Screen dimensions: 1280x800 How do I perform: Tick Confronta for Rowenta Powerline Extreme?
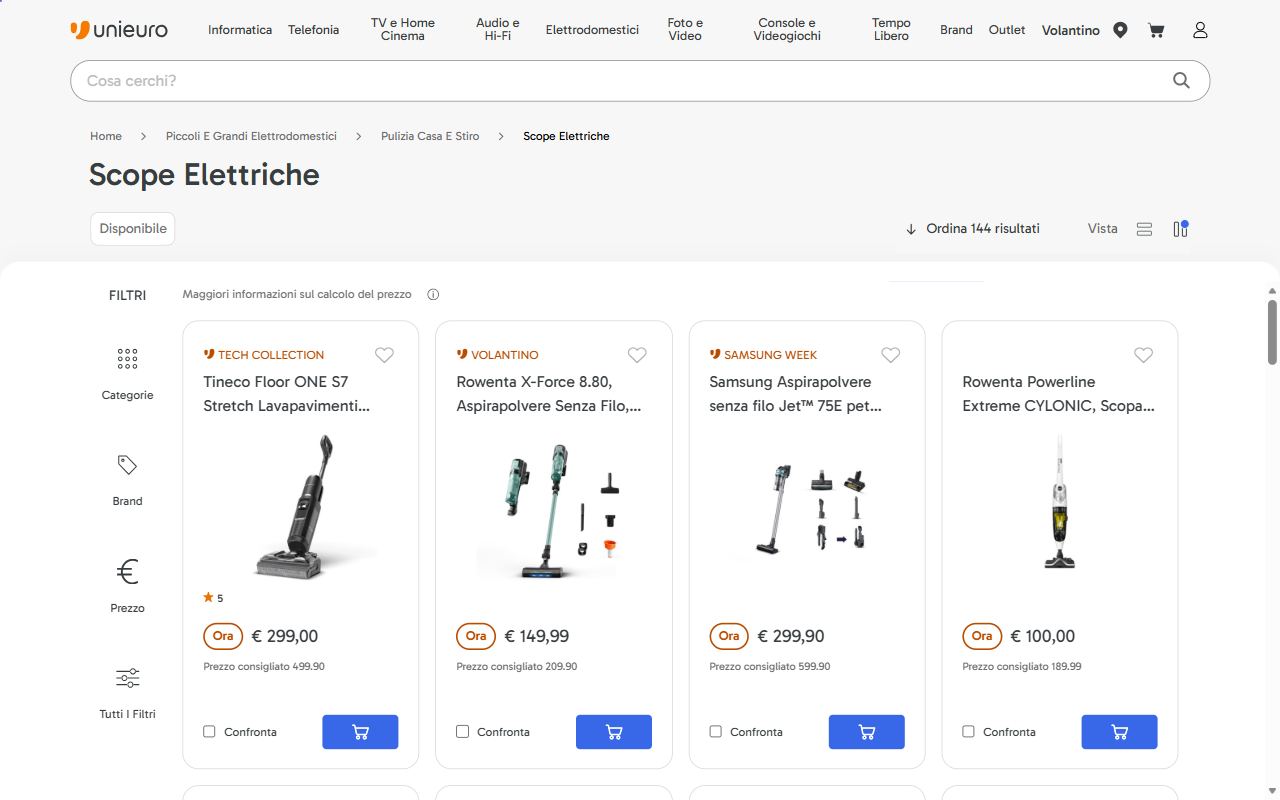[x=968, y=732]
